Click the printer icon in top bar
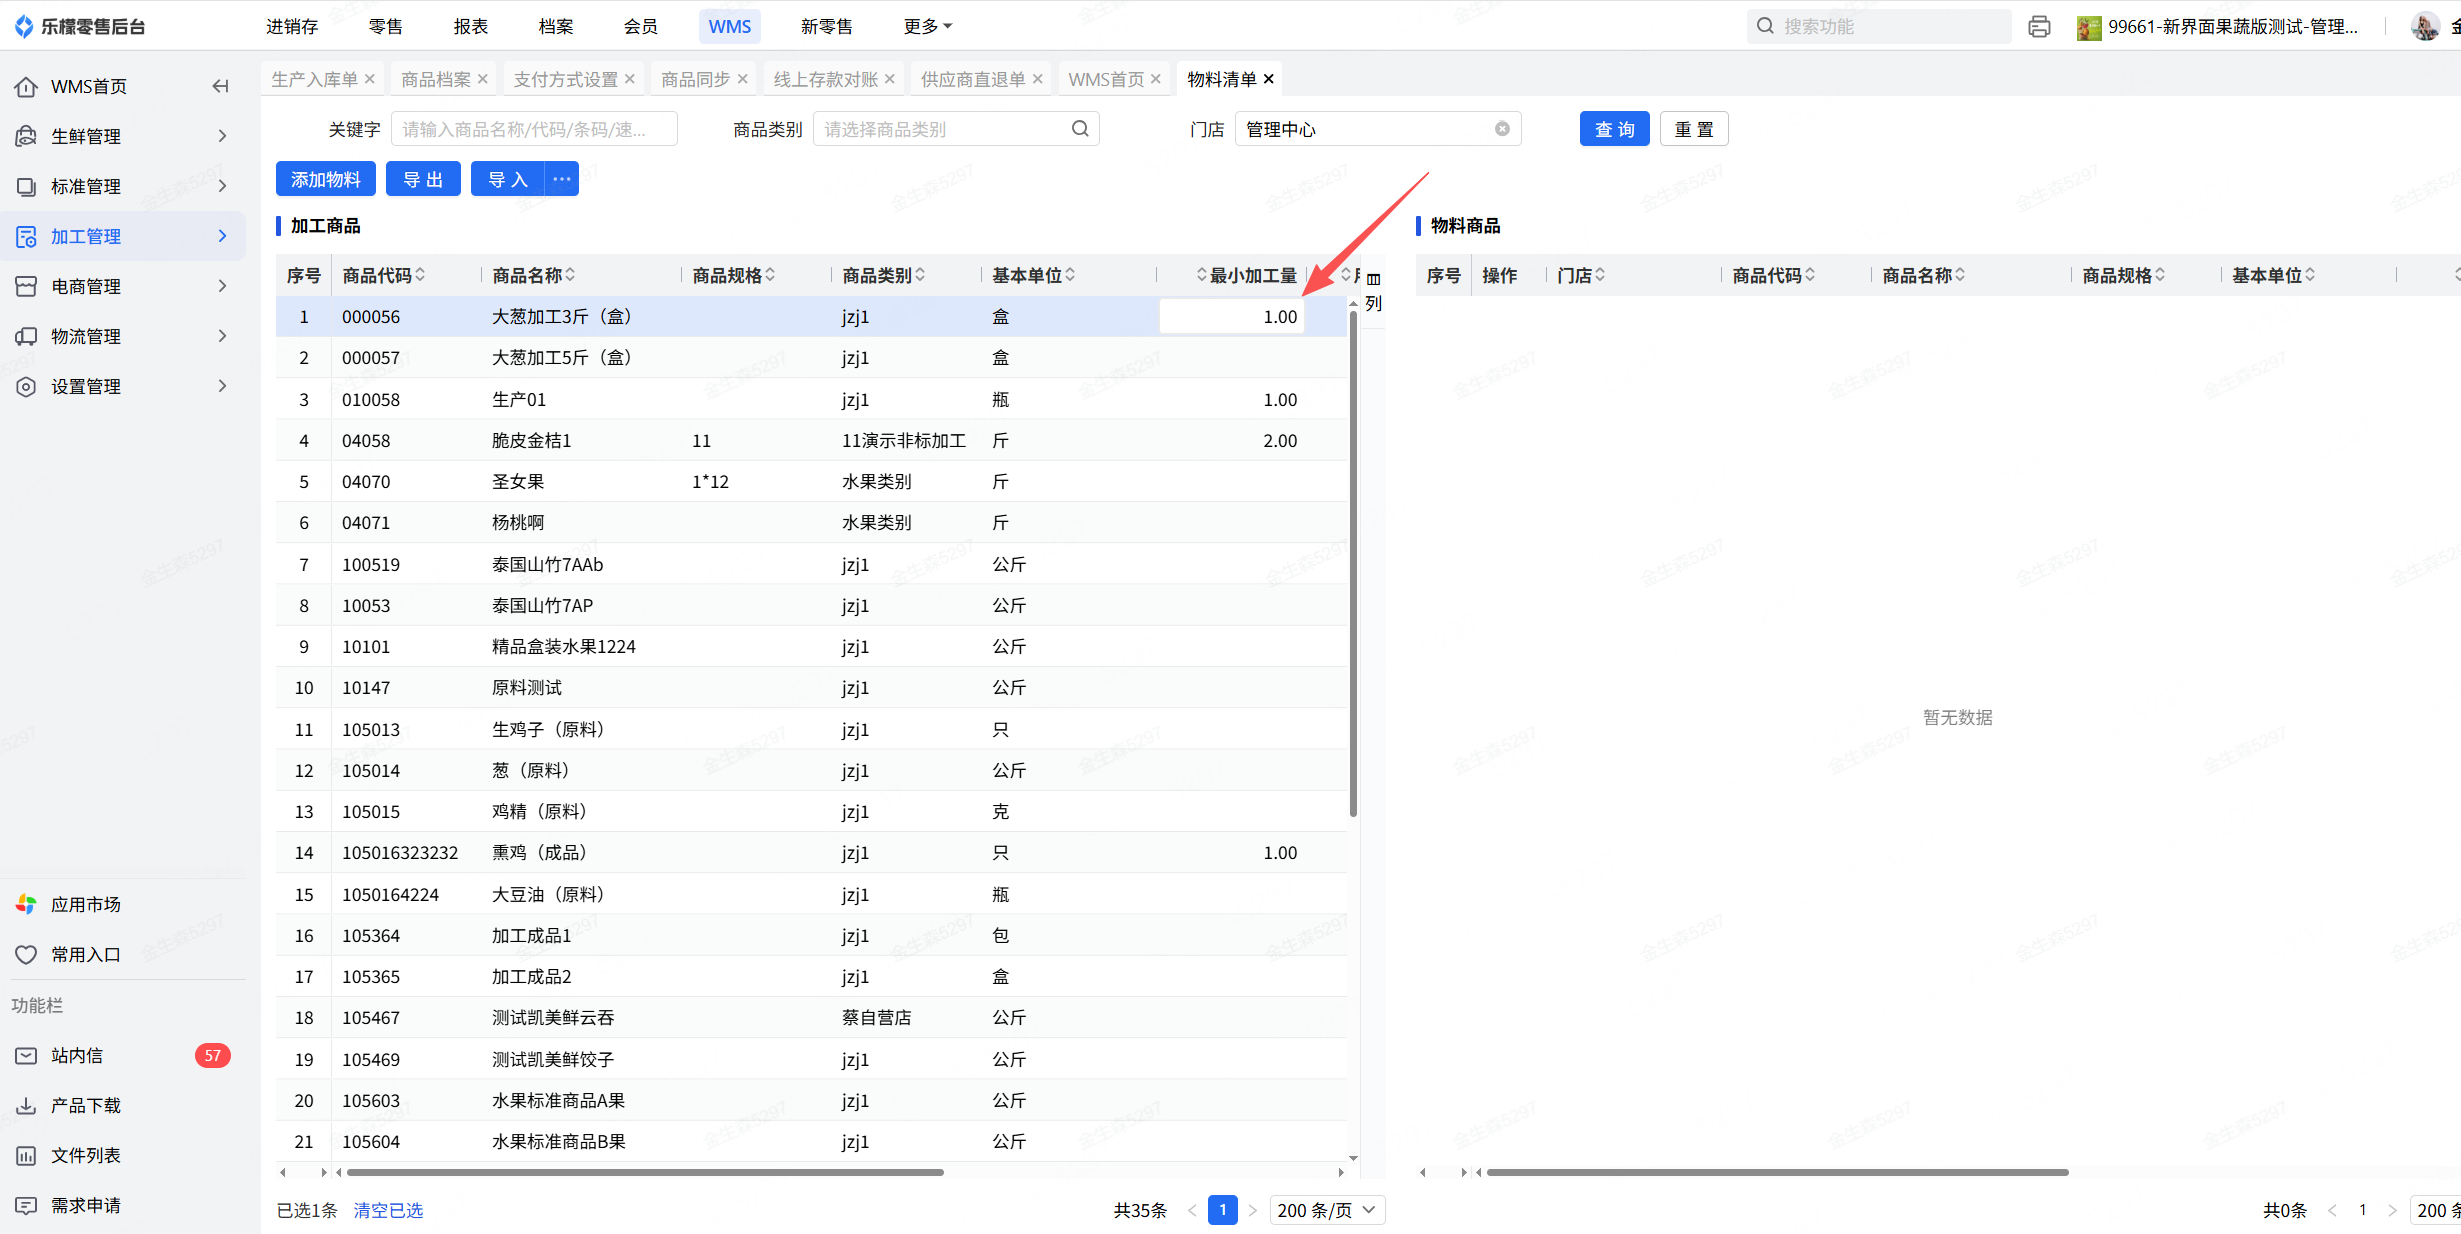This screenshot has height=1234, width=2461. click(2039, 27)
